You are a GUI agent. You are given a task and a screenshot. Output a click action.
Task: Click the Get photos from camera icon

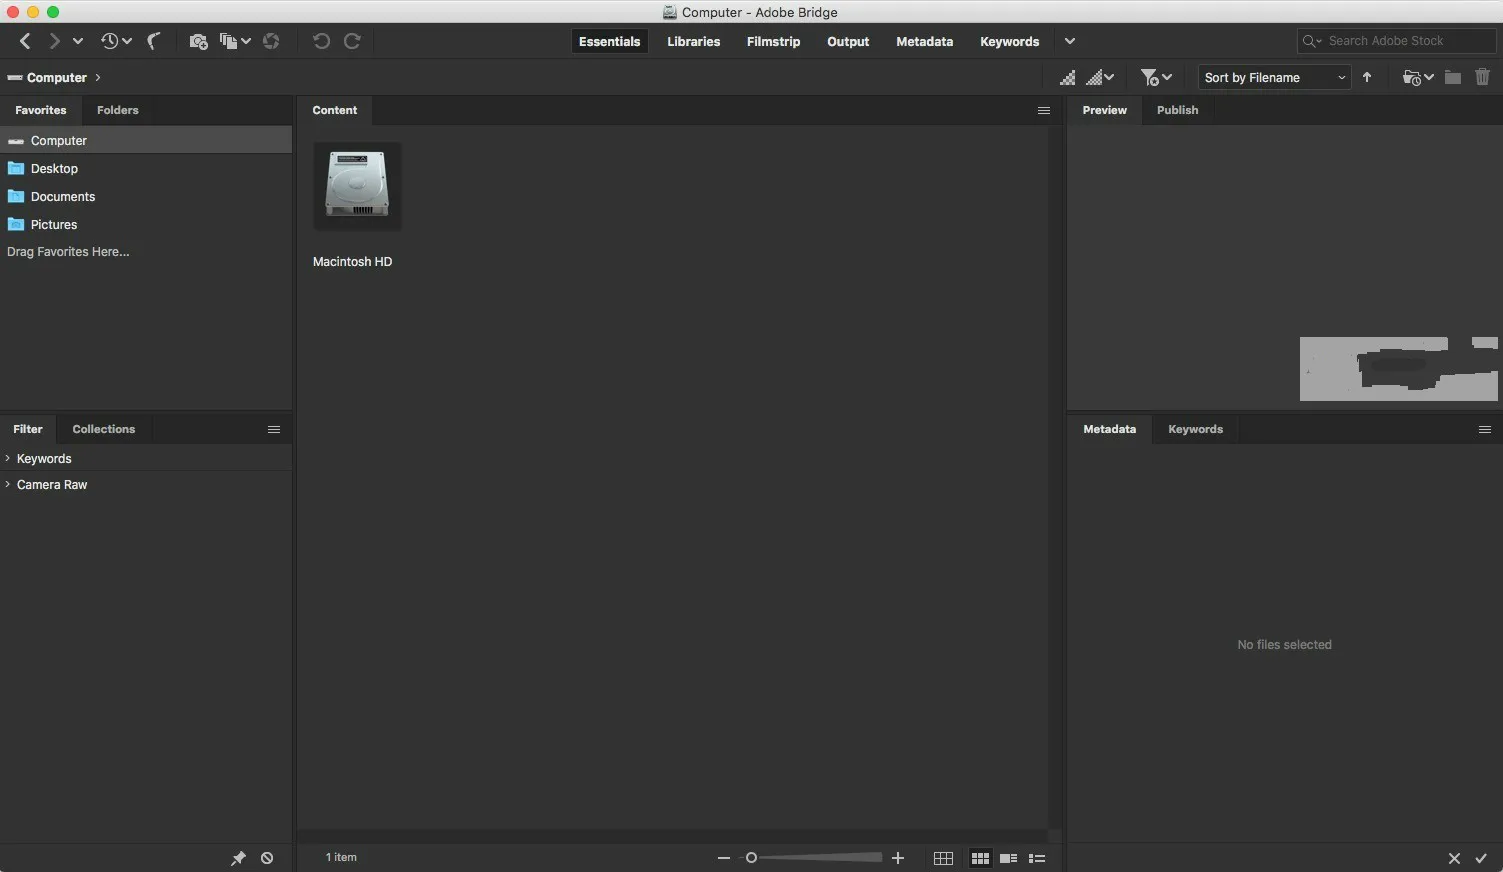198,41
